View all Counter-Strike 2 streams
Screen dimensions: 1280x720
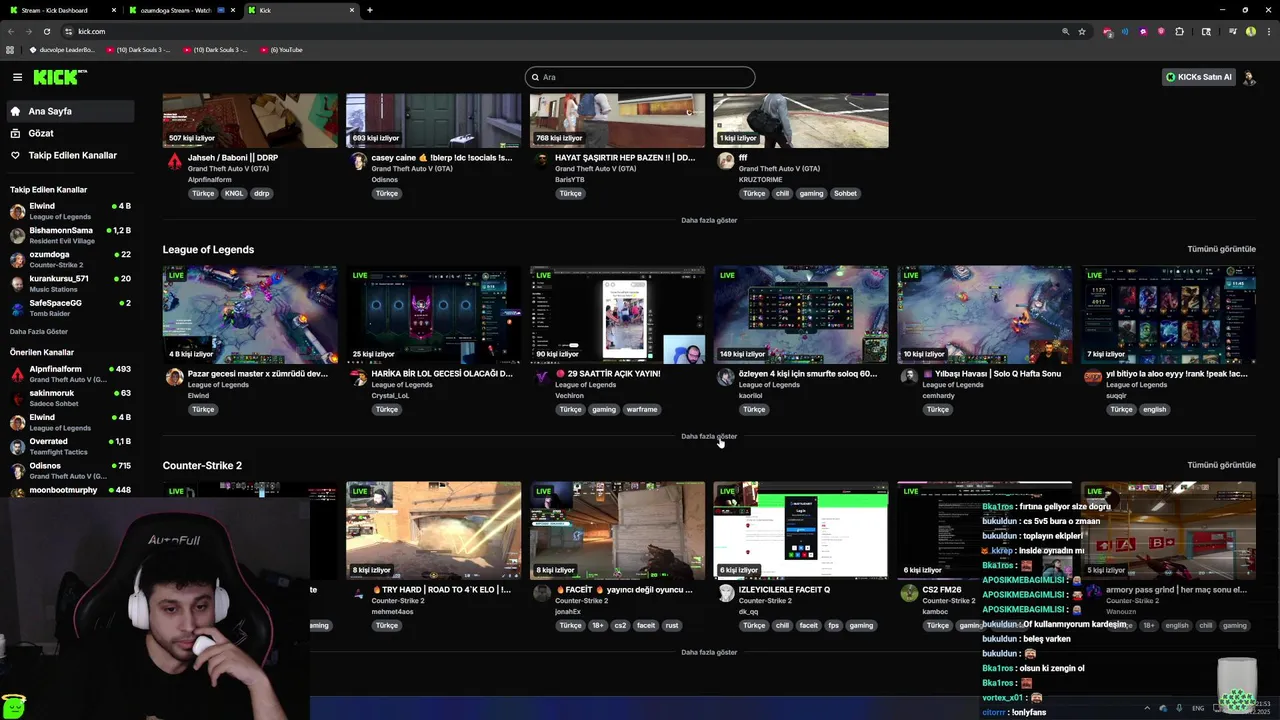(1221, 465)
